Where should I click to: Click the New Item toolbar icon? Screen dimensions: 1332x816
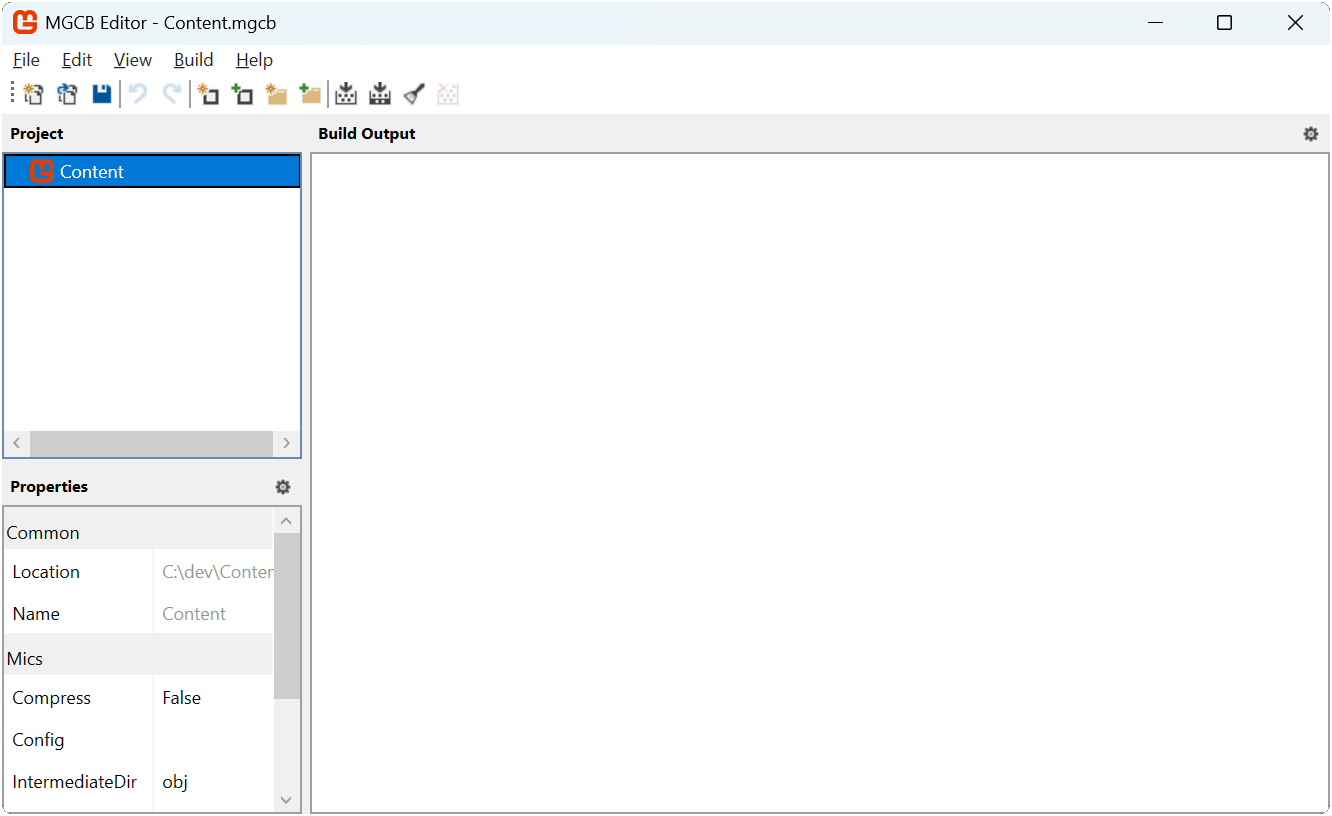tap(208, 94)
